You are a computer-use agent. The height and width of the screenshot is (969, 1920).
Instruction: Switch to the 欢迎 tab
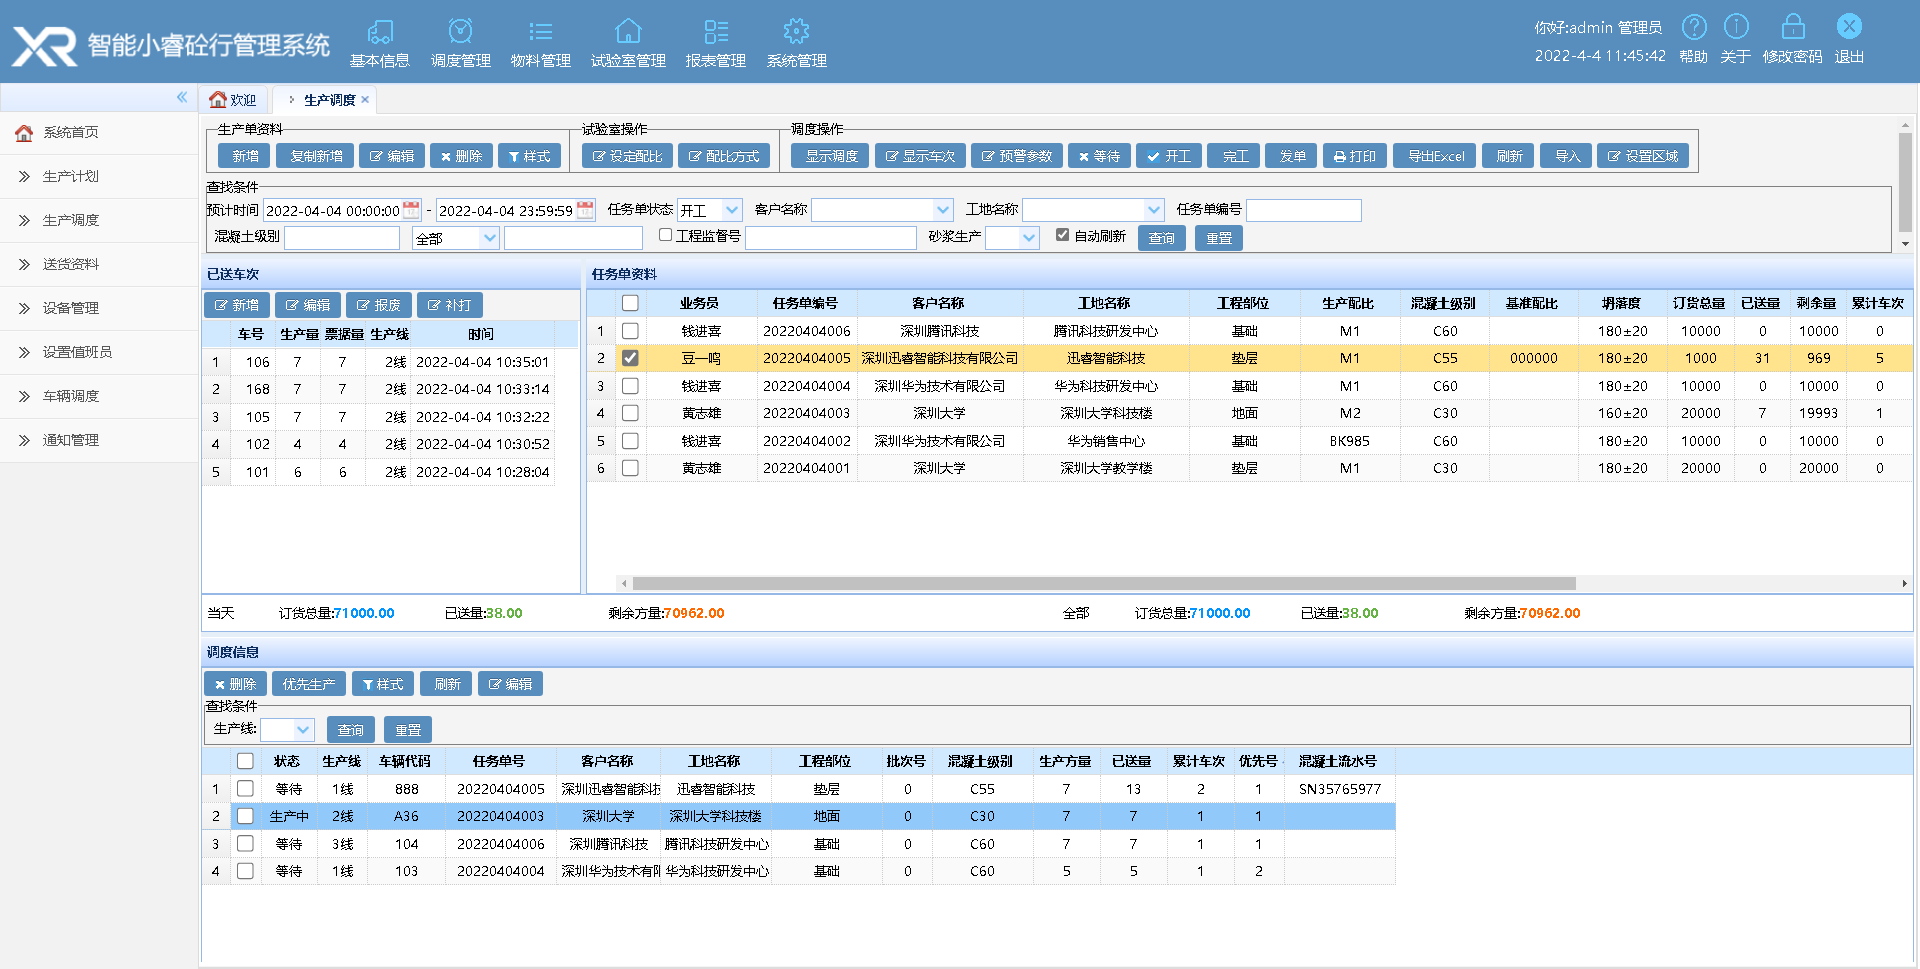(233, 100)
